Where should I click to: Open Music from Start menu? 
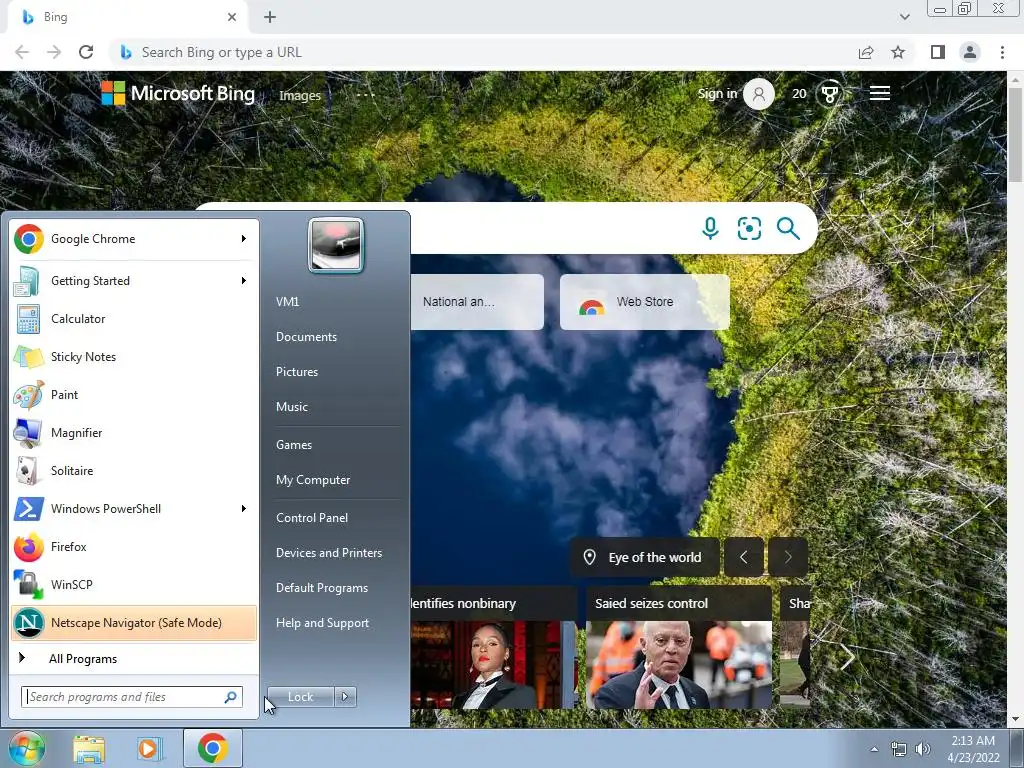[x=291, y=407]
